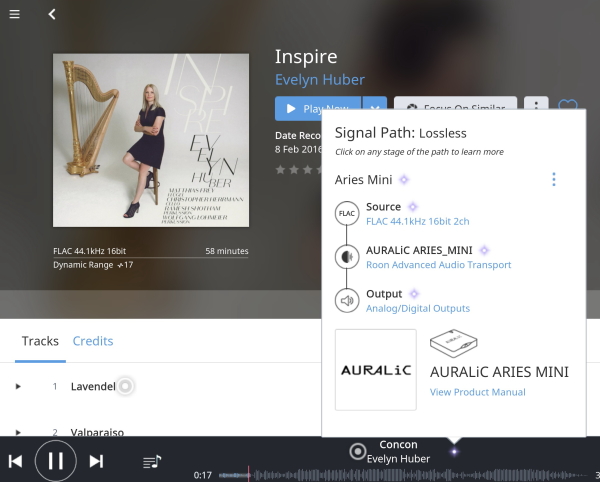The width and height of the screenshot is (600, 482).
Task: Play track 1 Lavendel arrow
Action: pos(18,386)
